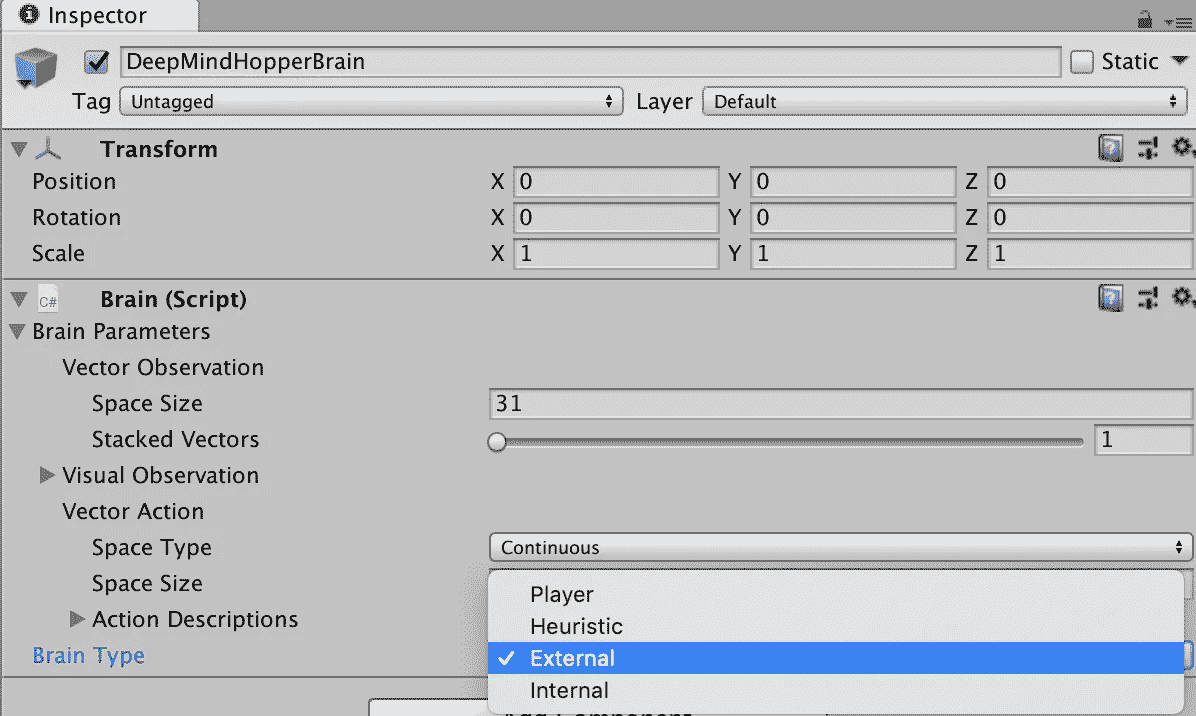Click the Rotation Z field
Screen dimensions: 1196x716
pyautogui.click(x=1090, y=218)
